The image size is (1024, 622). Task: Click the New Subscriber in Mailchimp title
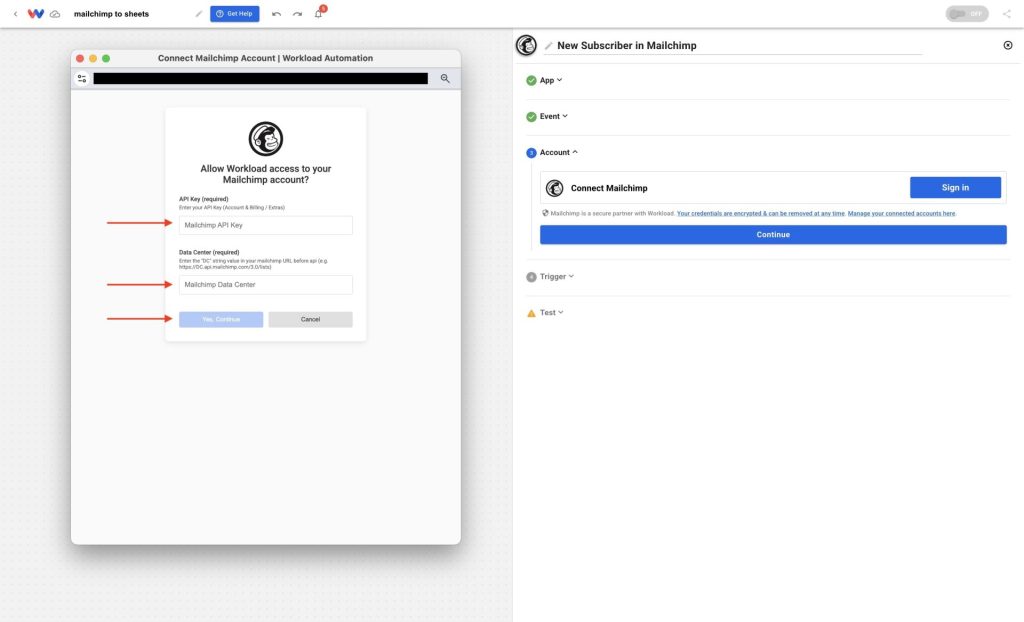(x=627, y=46)
